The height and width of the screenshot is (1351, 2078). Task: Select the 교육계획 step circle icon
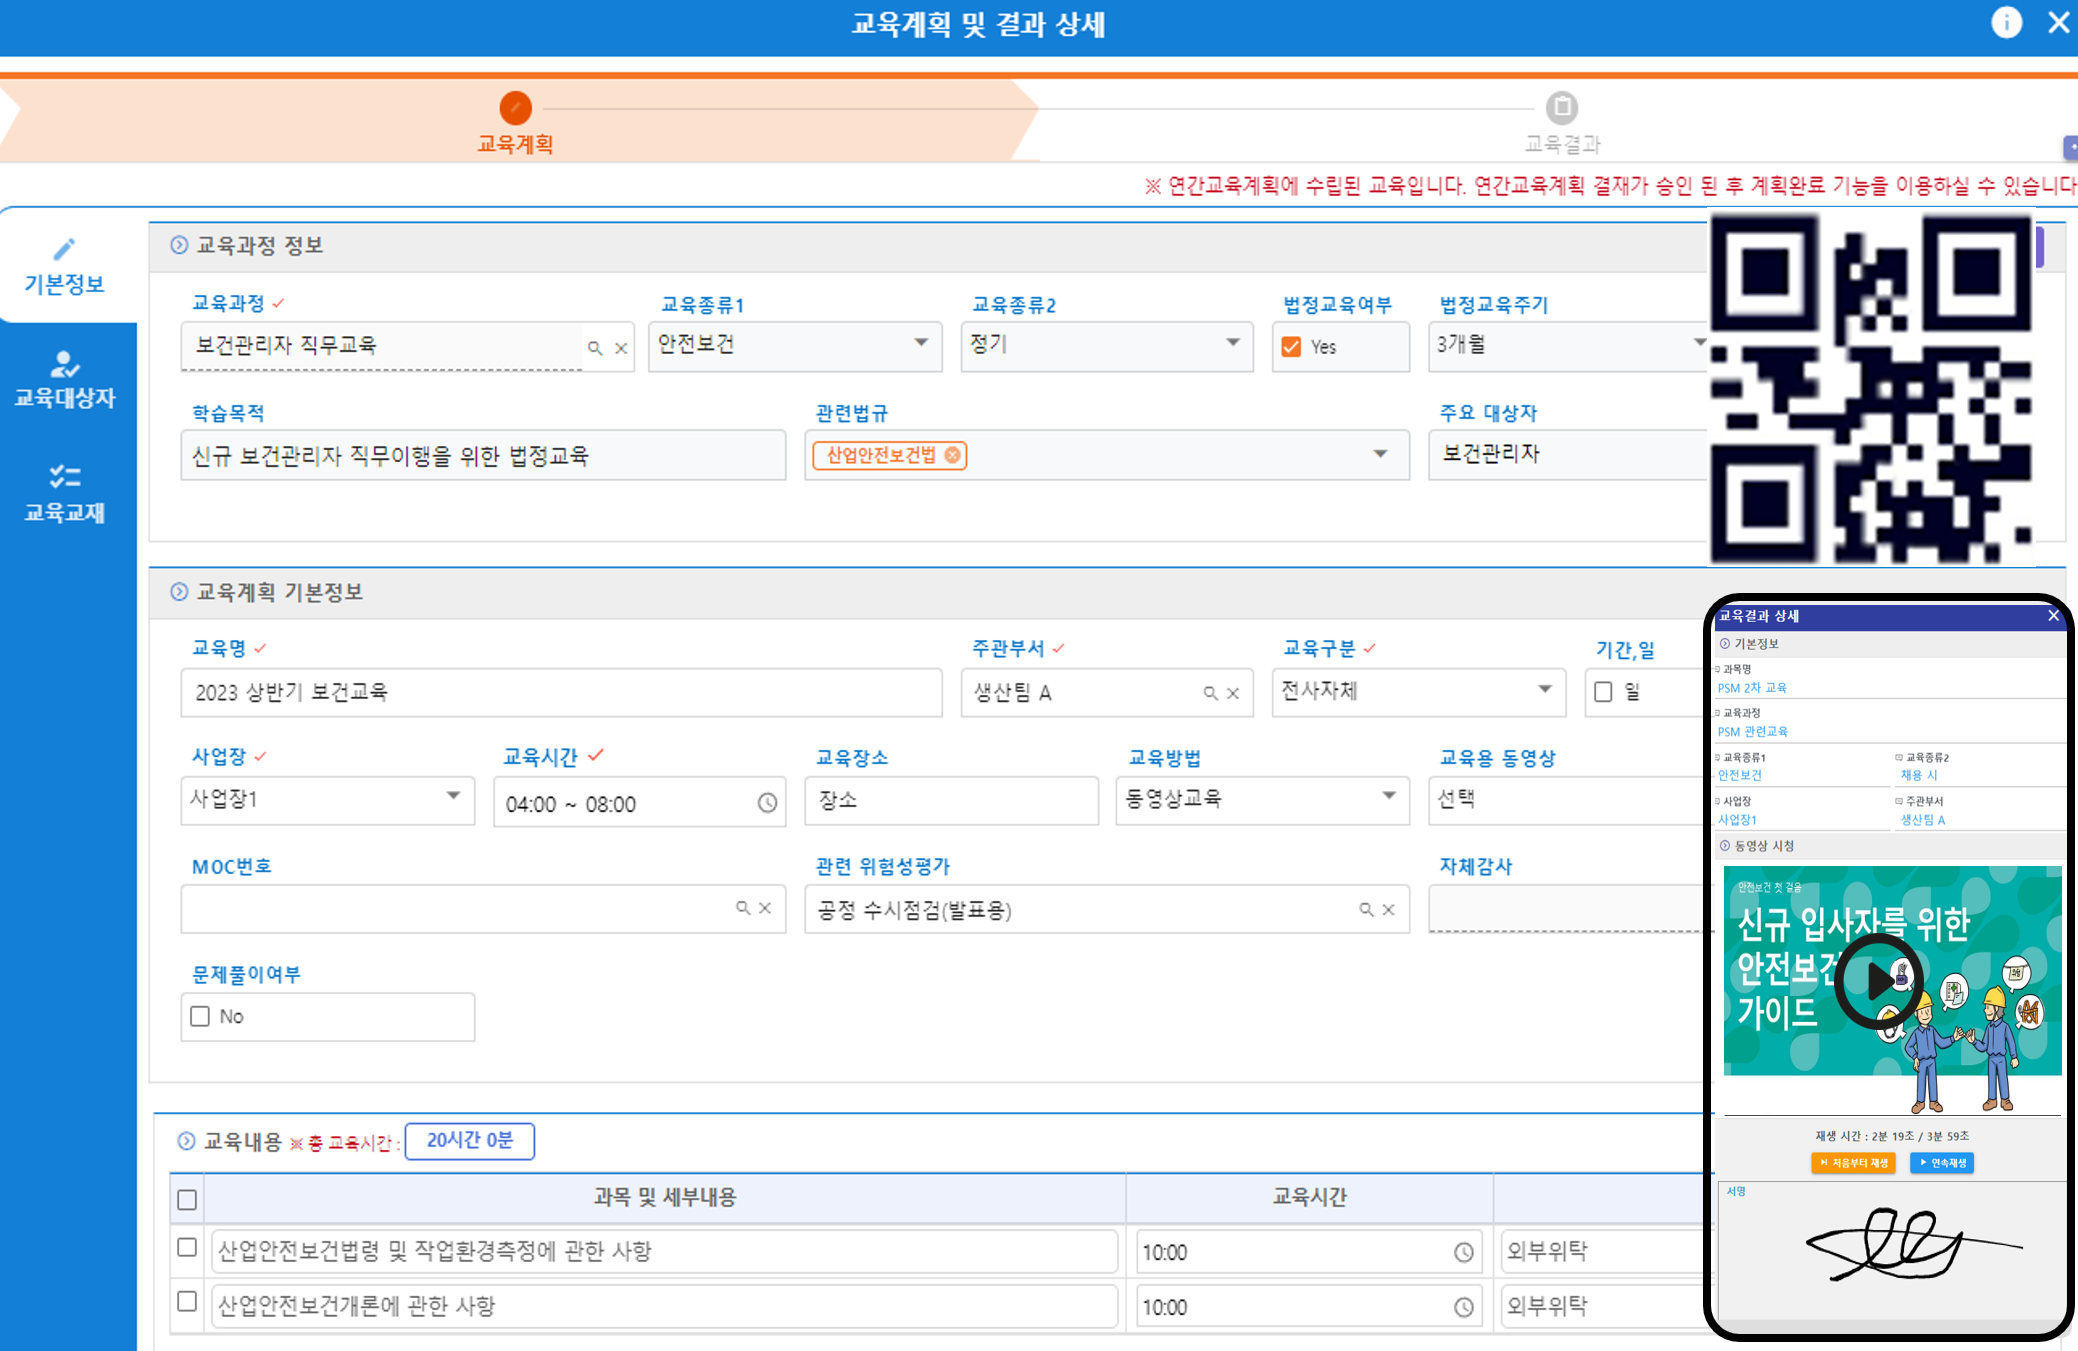[515, 107]
